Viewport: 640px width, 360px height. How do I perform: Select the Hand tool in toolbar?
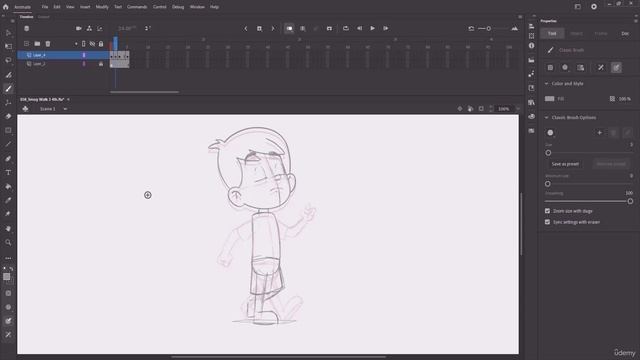[x=8, y=229]
